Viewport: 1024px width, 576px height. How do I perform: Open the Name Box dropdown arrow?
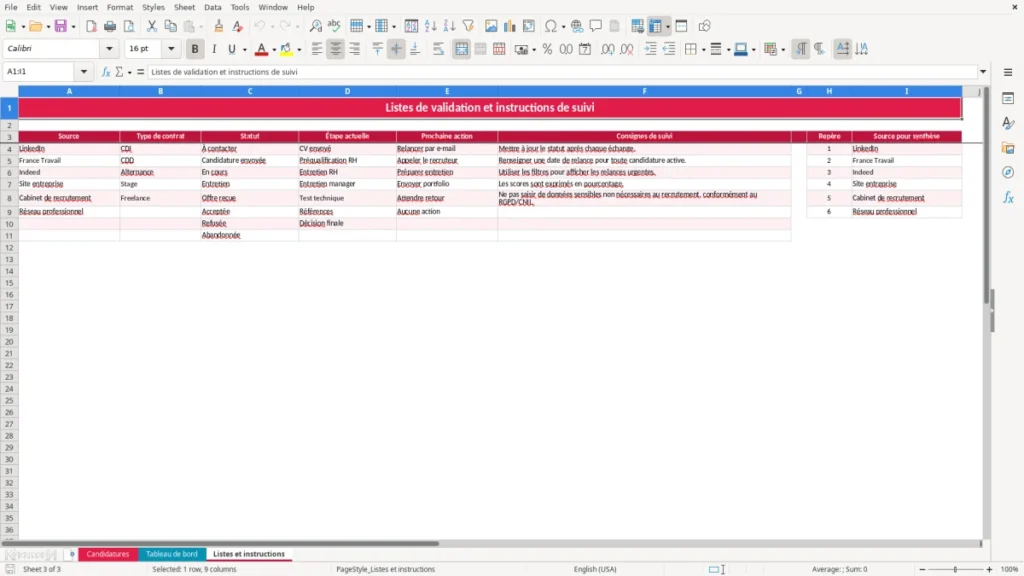pos(84,72)
